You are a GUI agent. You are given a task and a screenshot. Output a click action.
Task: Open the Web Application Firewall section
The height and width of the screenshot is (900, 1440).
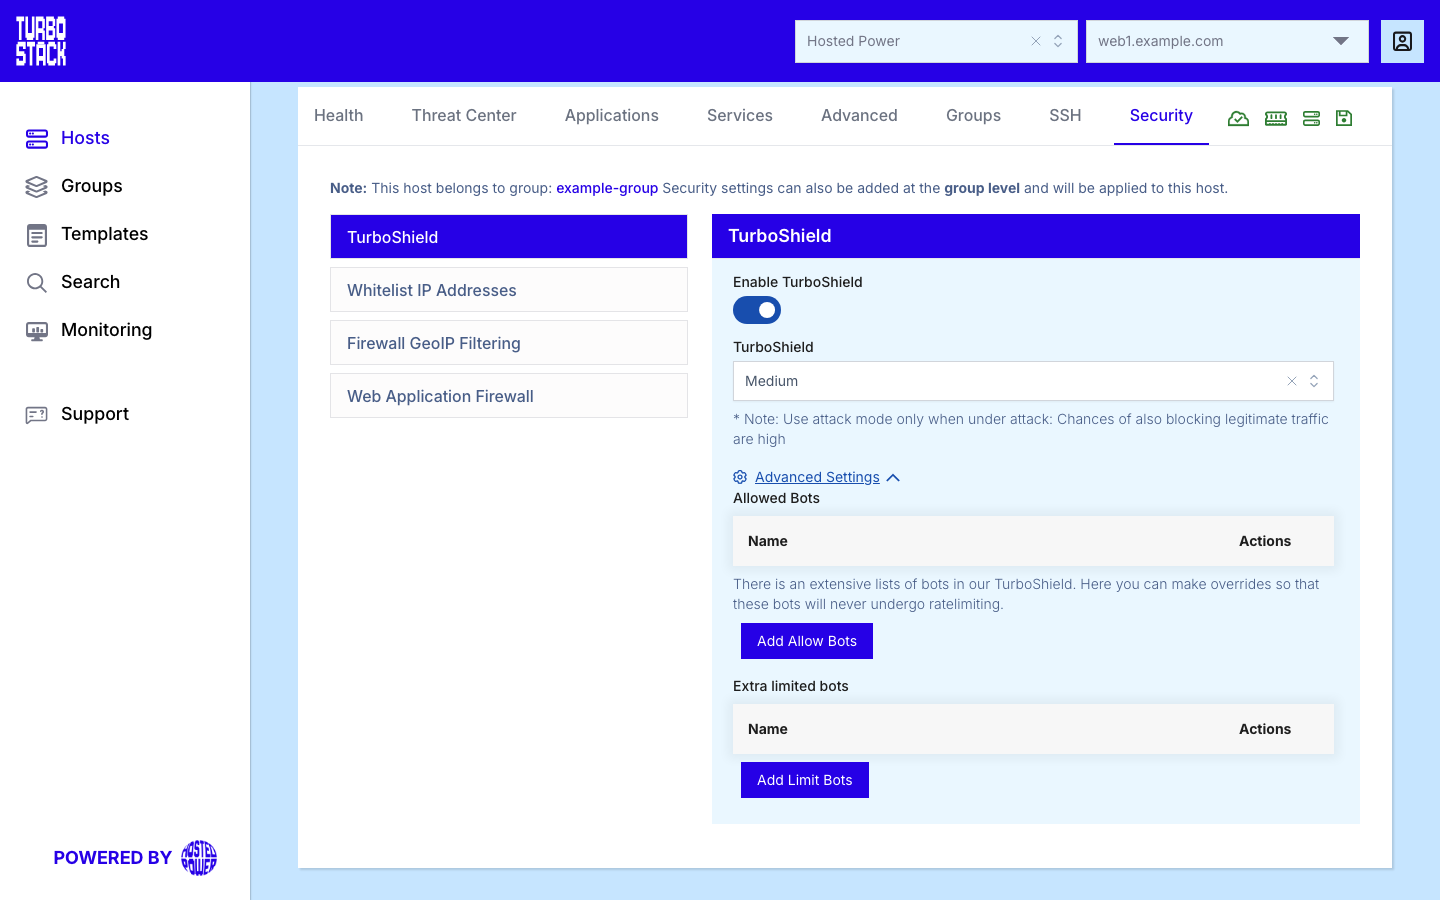(509, 396)
